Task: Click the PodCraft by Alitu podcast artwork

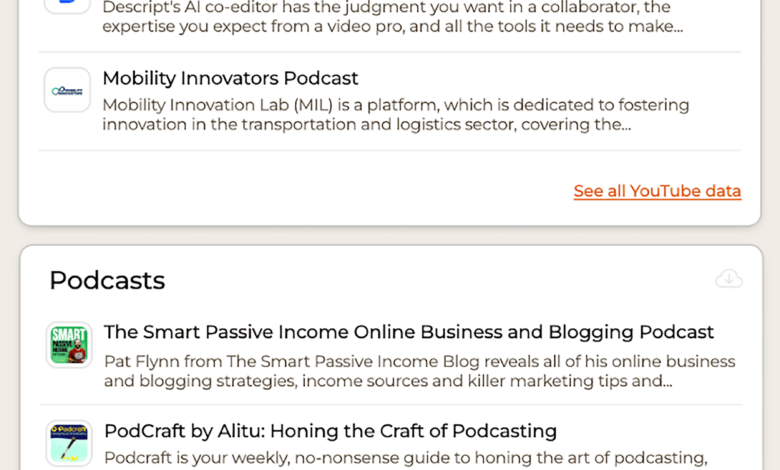Action: (69, 443)
